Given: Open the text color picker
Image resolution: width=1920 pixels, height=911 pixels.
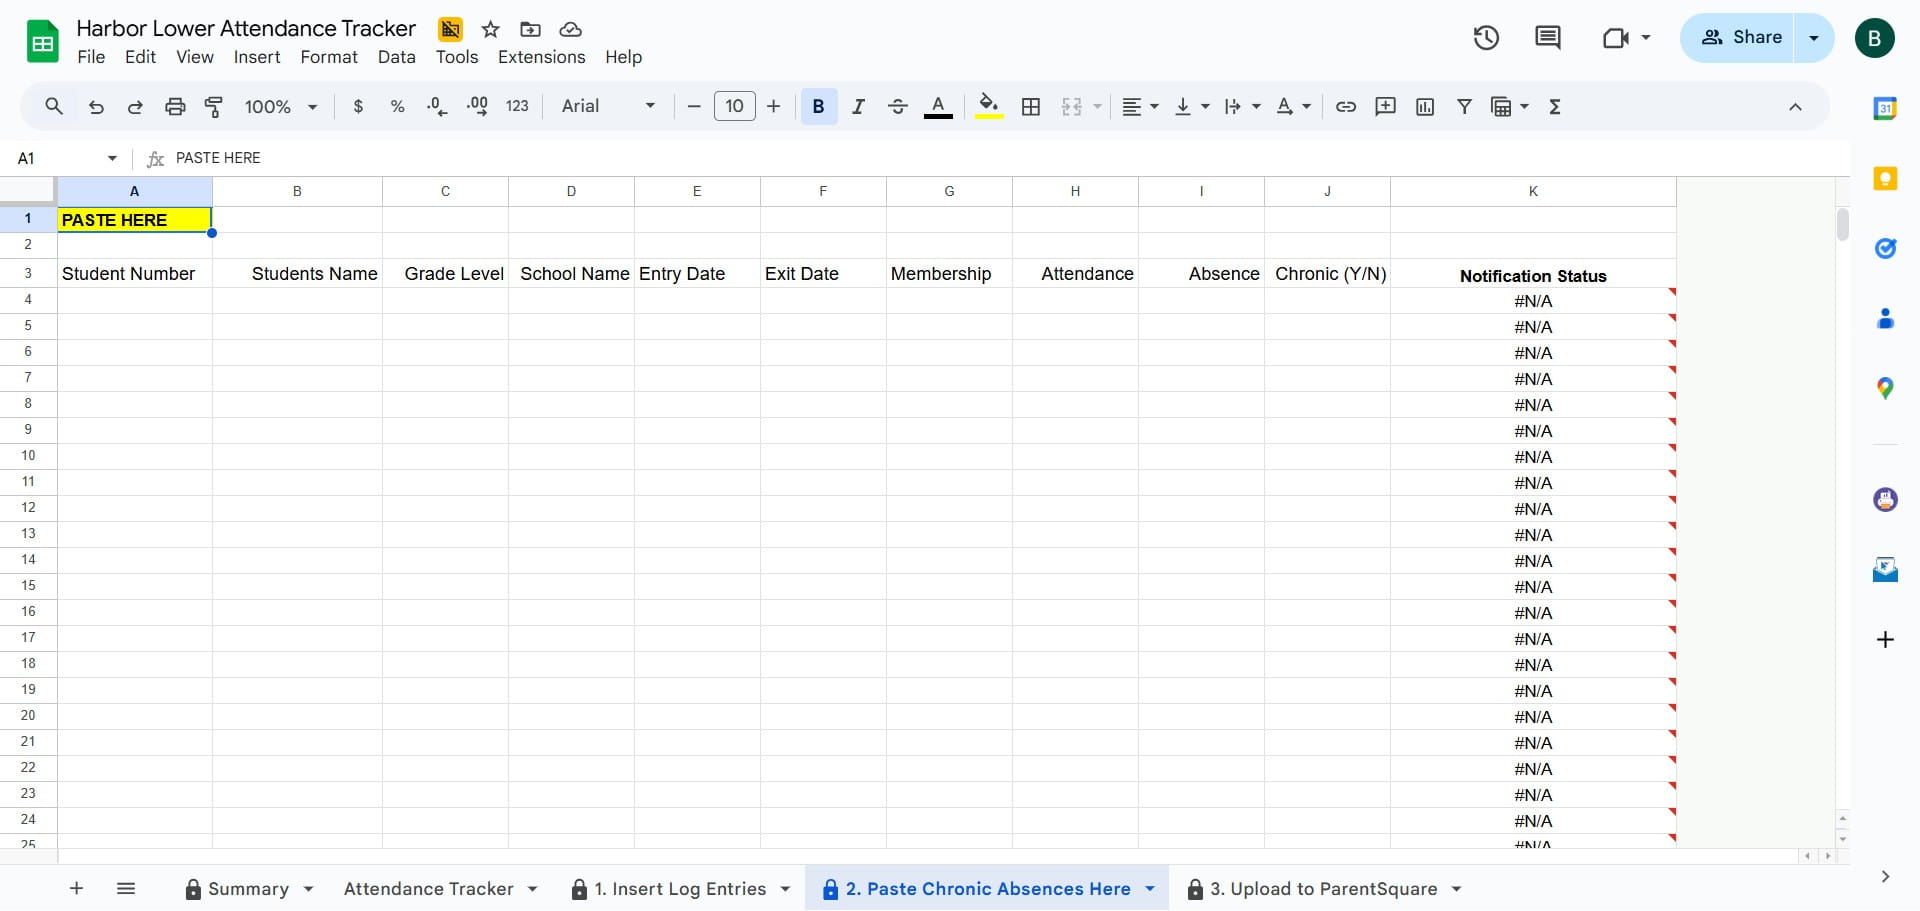Looking at the screenshot, I should [x=938, y=106].
